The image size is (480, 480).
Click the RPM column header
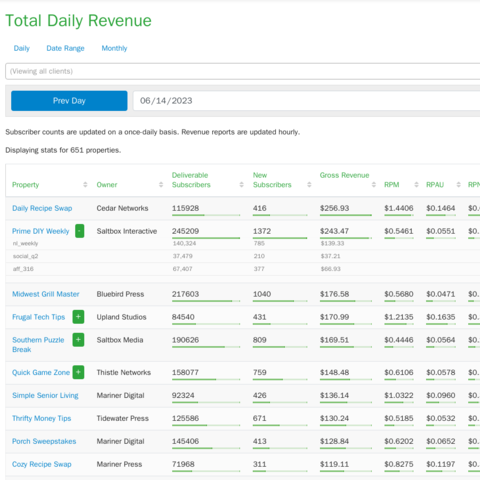(x=392, y=185)
